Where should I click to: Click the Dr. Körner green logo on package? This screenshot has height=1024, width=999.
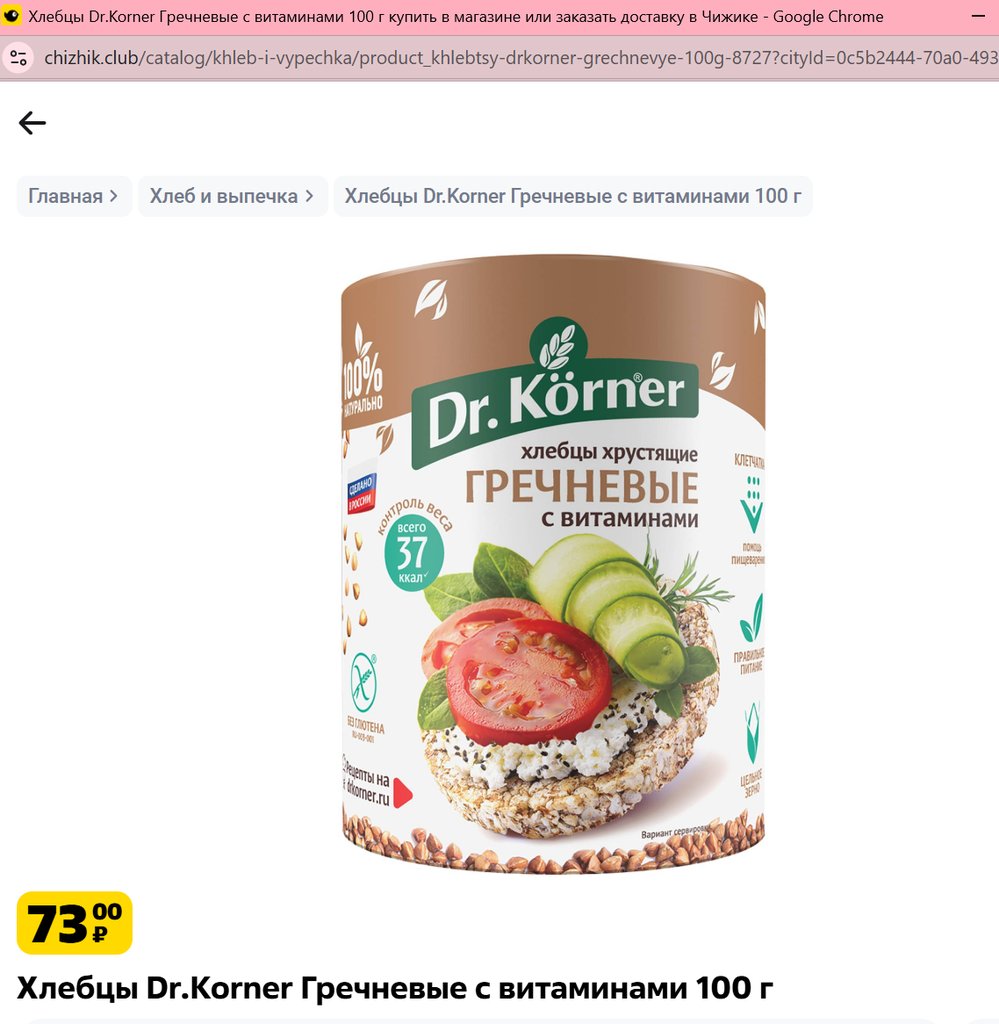(554, 394)
